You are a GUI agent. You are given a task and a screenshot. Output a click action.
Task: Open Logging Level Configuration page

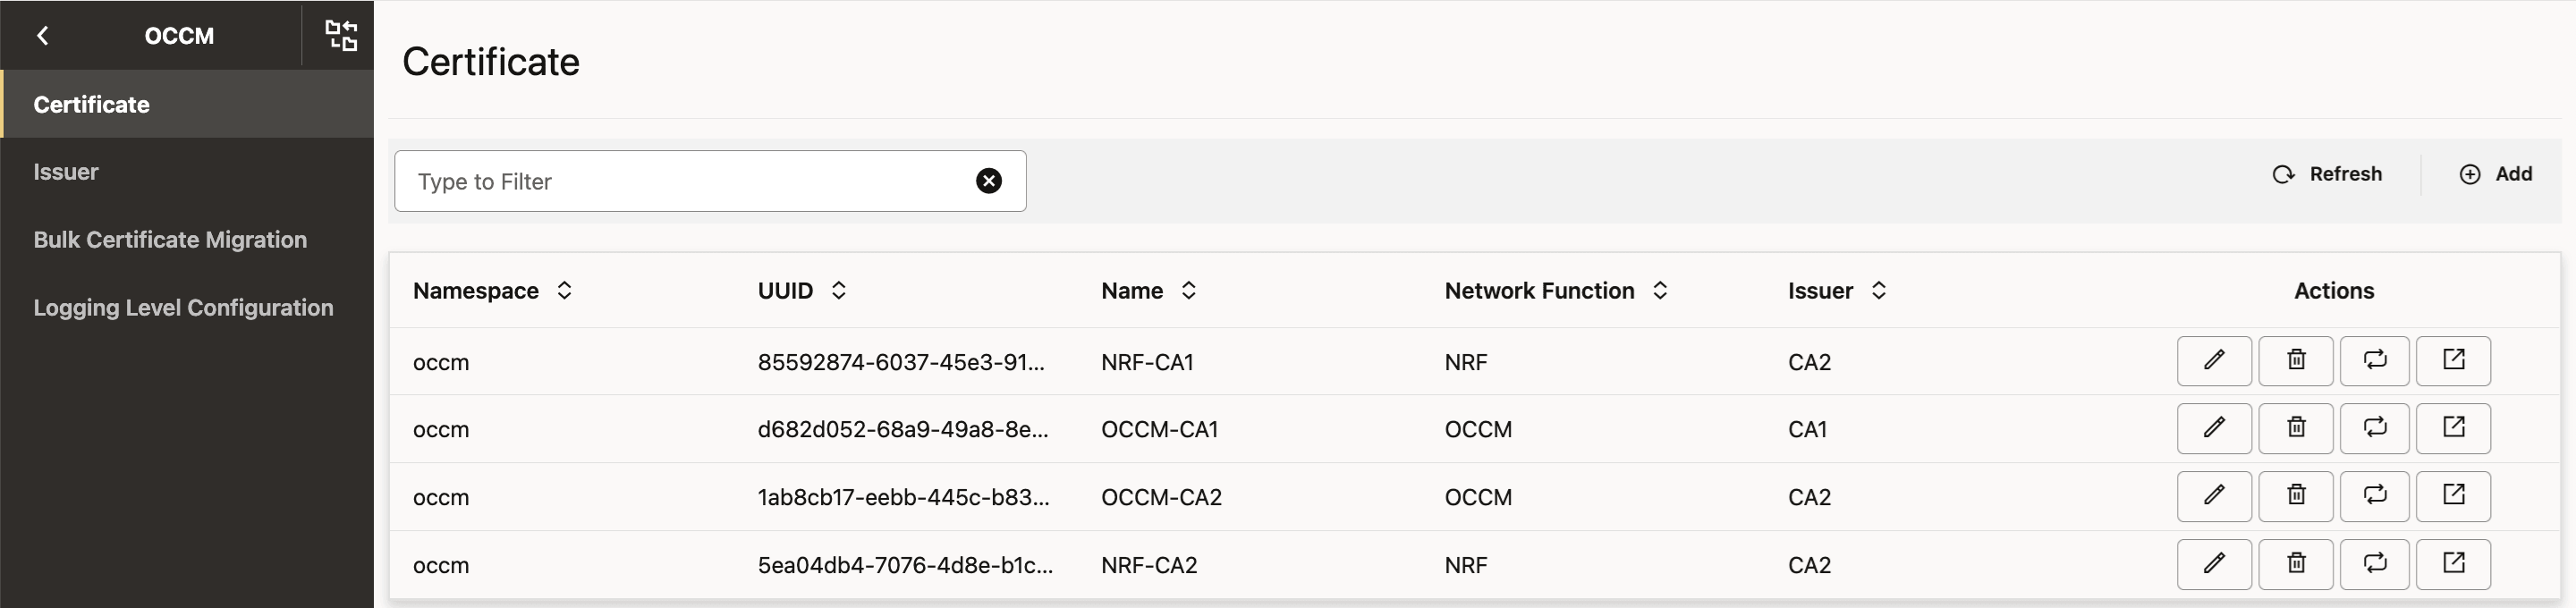[x=187, y=308]
